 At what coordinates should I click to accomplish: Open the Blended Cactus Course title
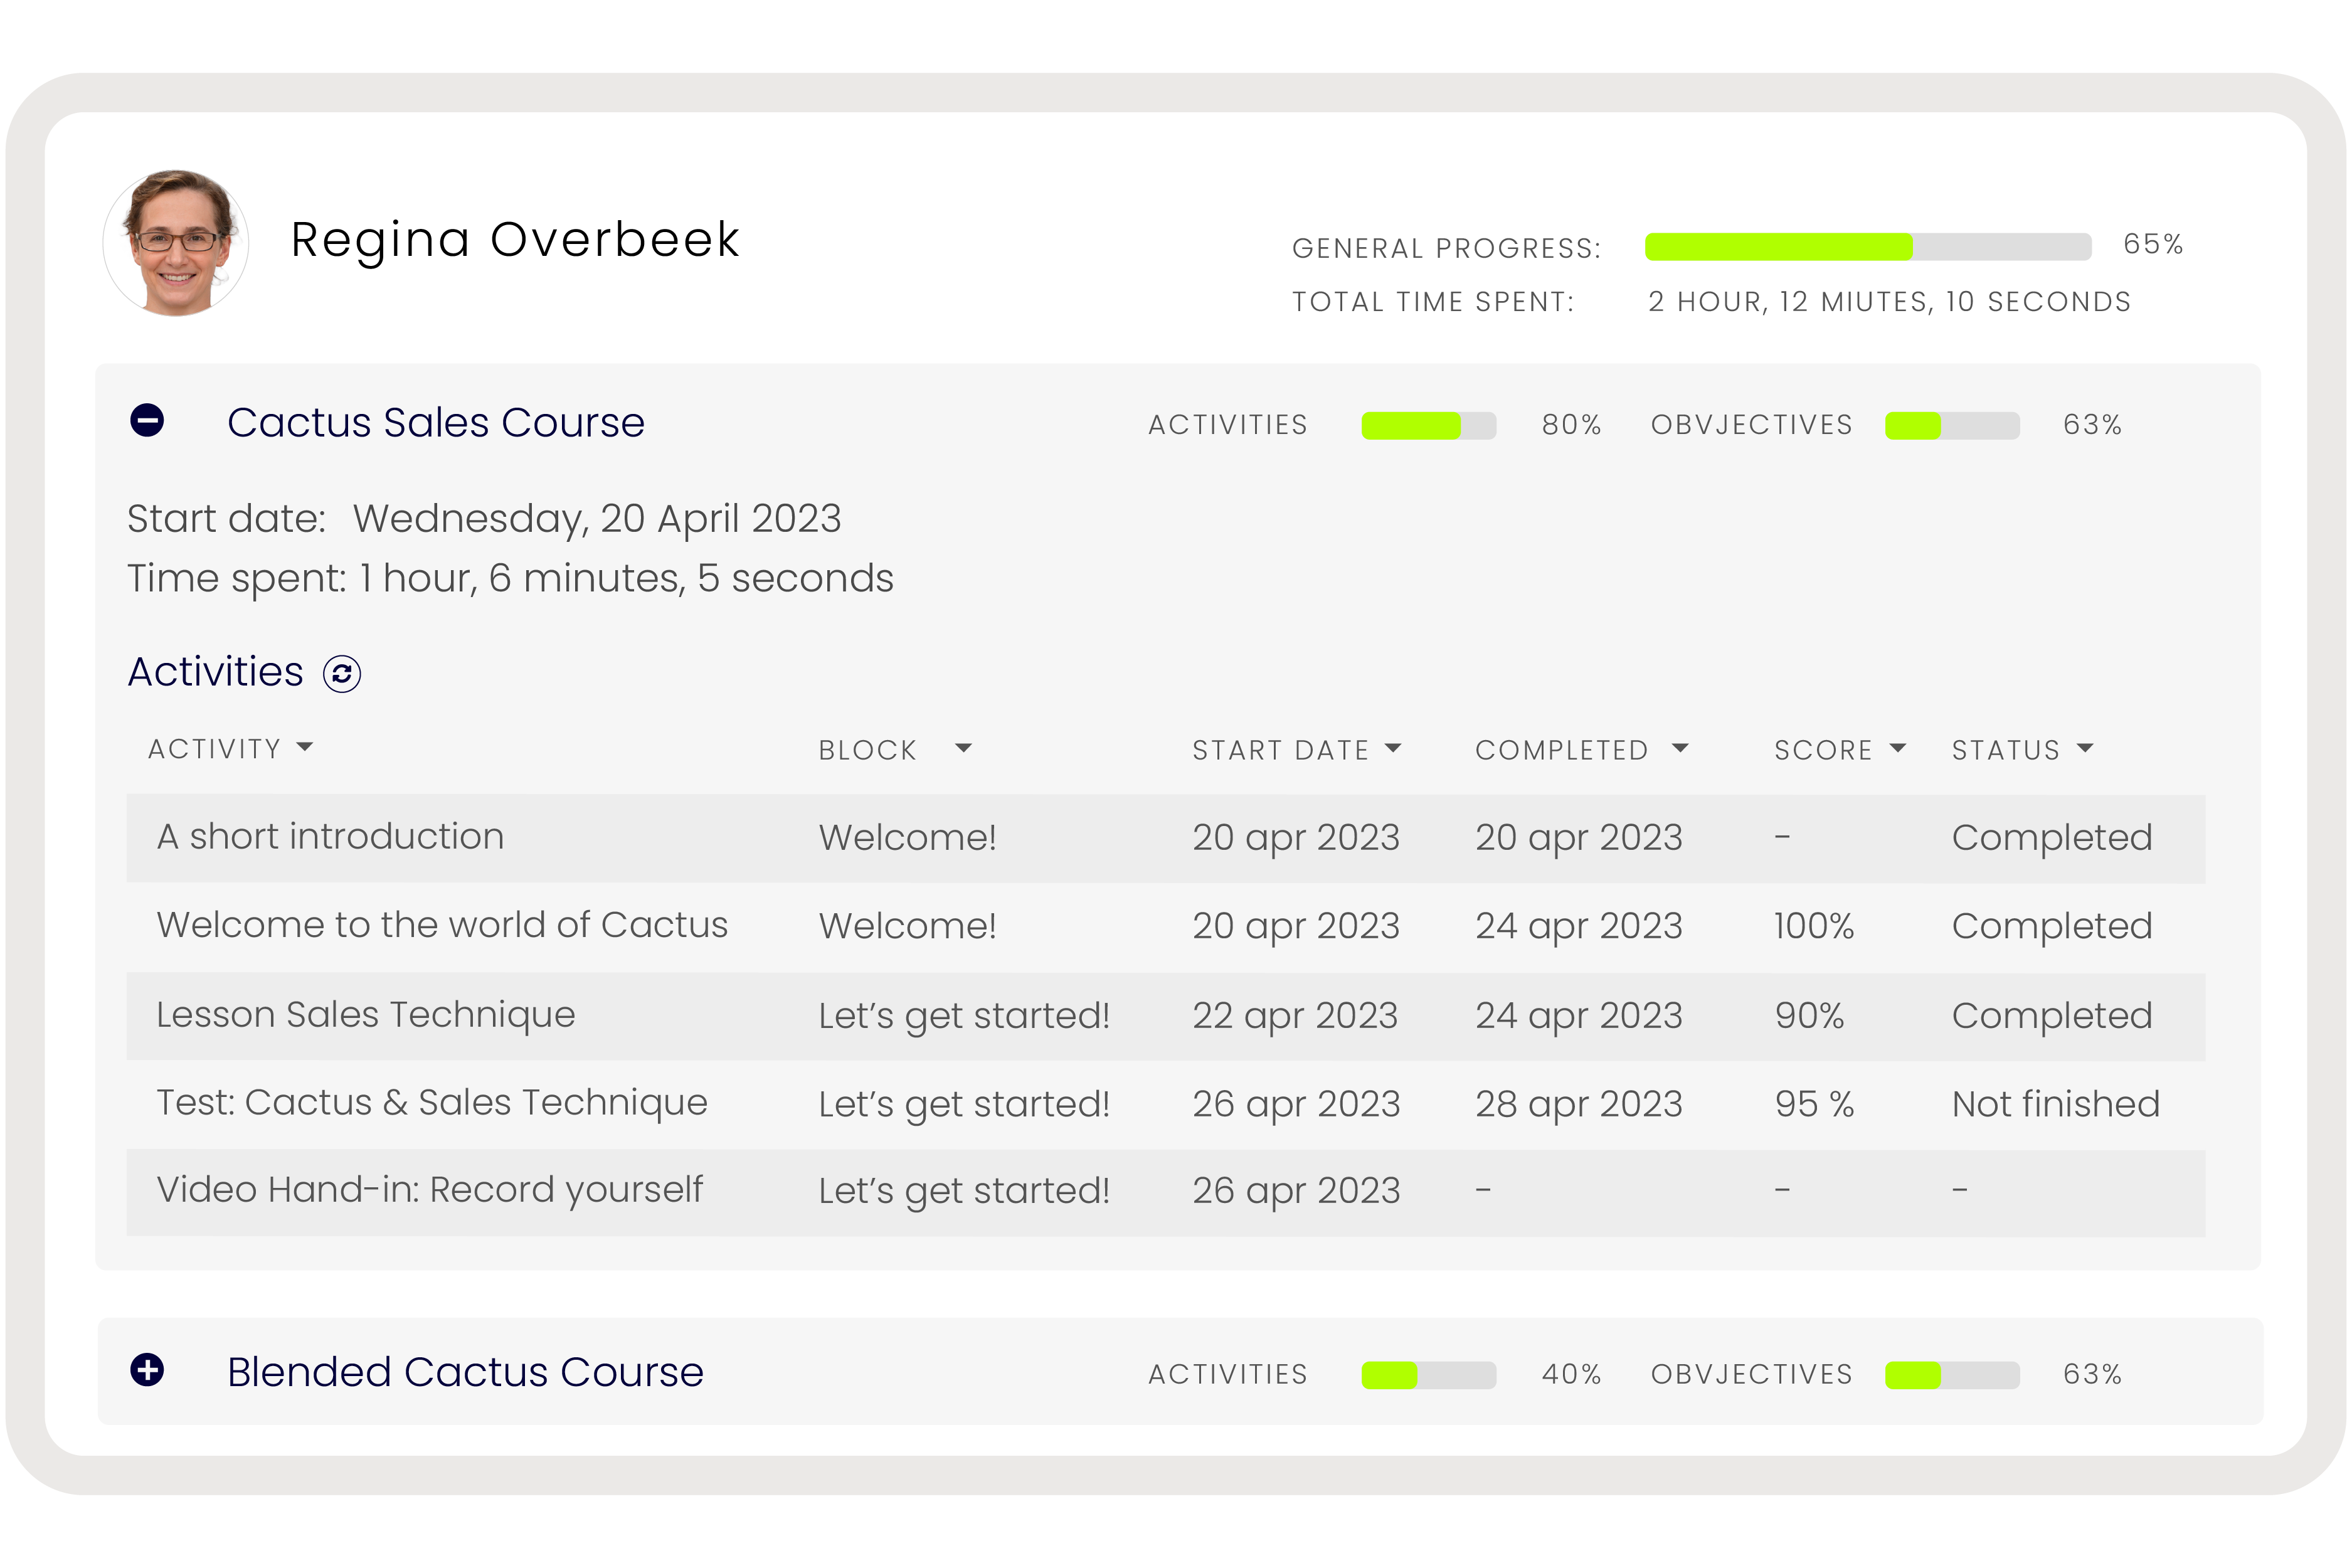click(465, 1372)
